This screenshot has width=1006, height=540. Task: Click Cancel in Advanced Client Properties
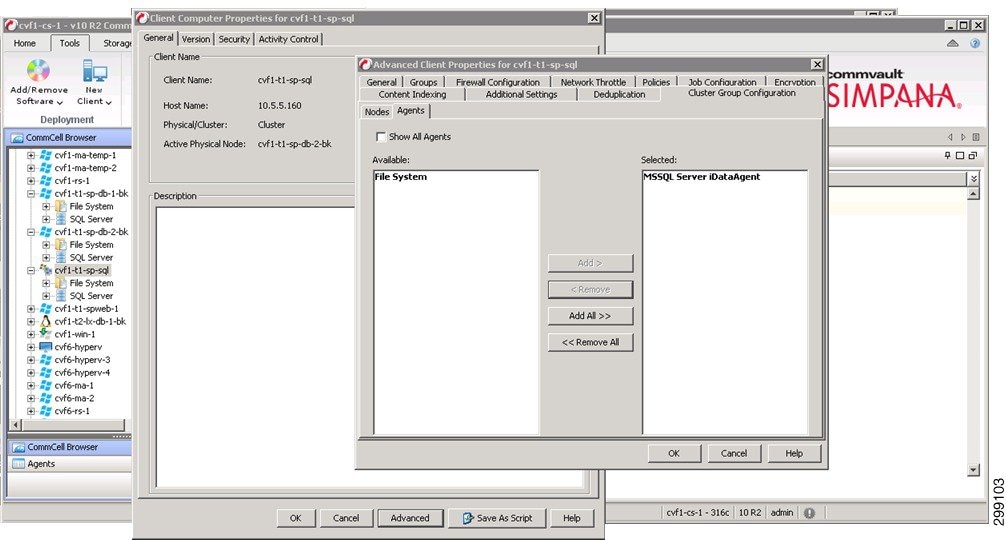click(x=734, y=453)
